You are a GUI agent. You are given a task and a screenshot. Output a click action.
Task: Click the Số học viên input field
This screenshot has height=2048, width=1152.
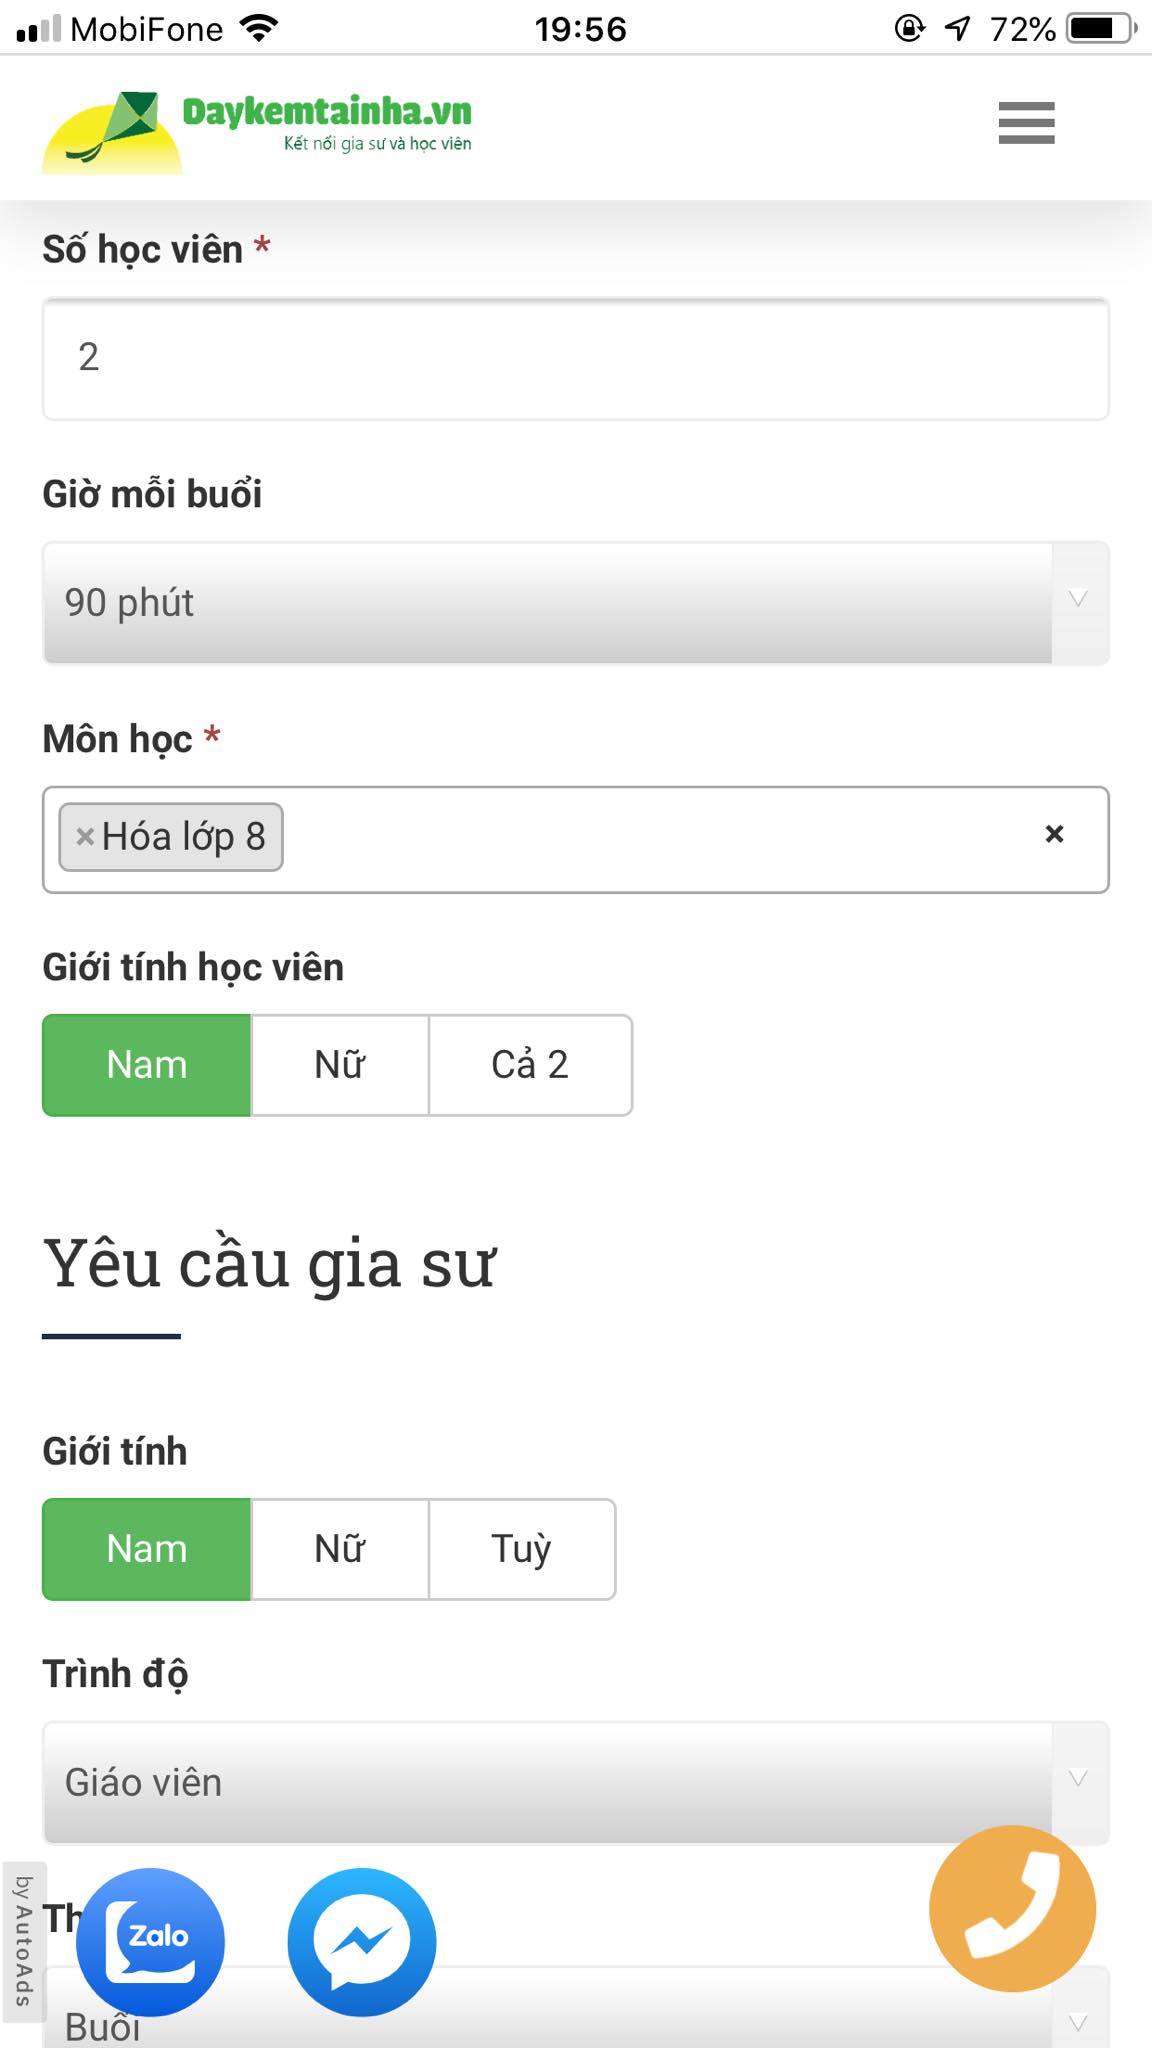pyautogui.click(x=575, y=358)
